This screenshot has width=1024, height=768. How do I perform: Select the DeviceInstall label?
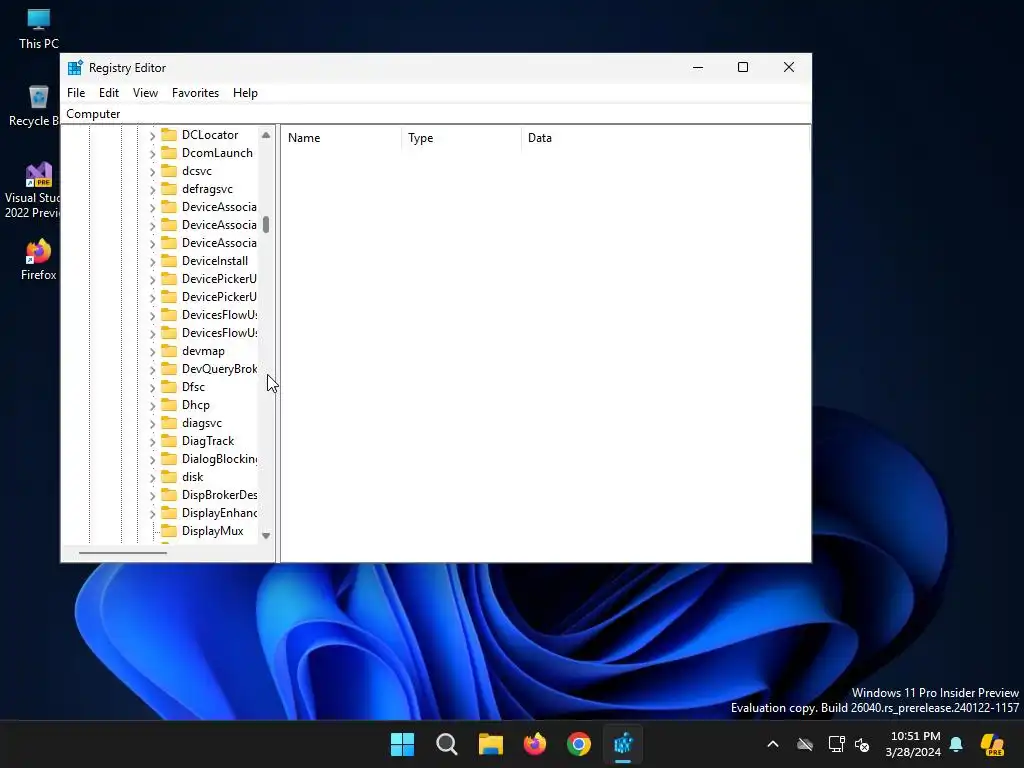point(215,261)
